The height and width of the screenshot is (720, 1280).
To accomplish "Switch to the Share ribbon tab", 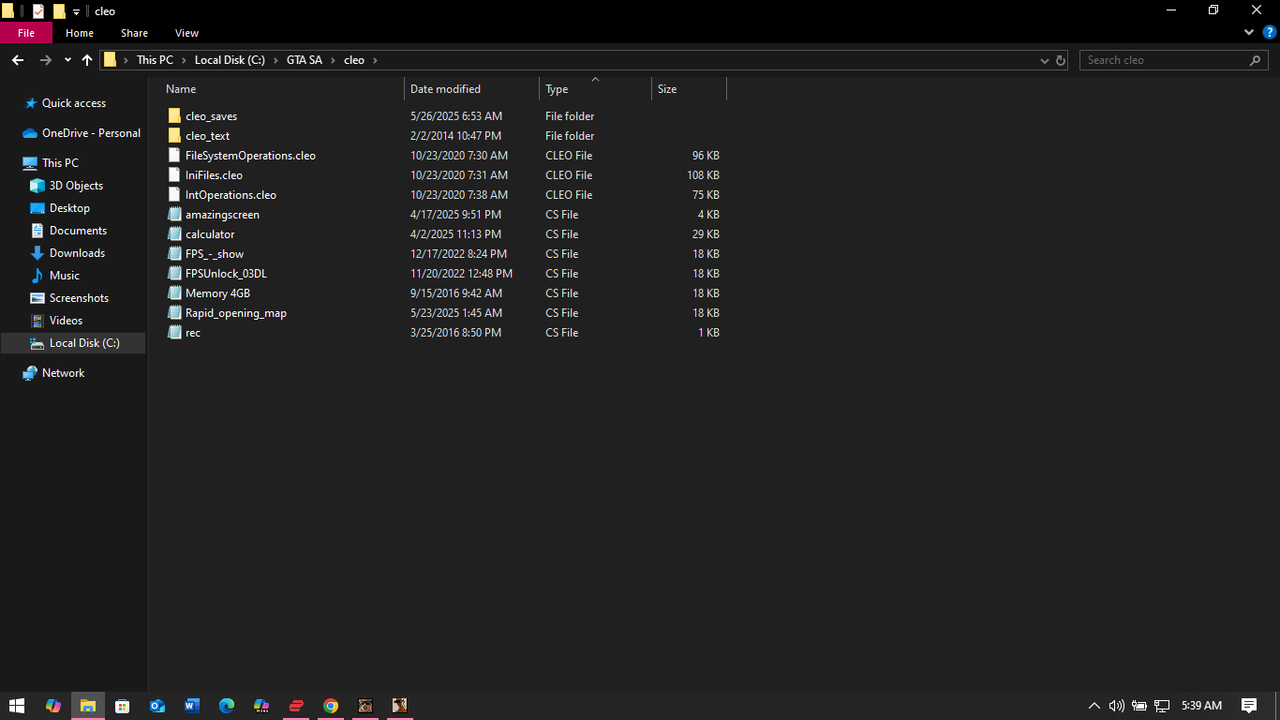I will click(x=134, y=33).
